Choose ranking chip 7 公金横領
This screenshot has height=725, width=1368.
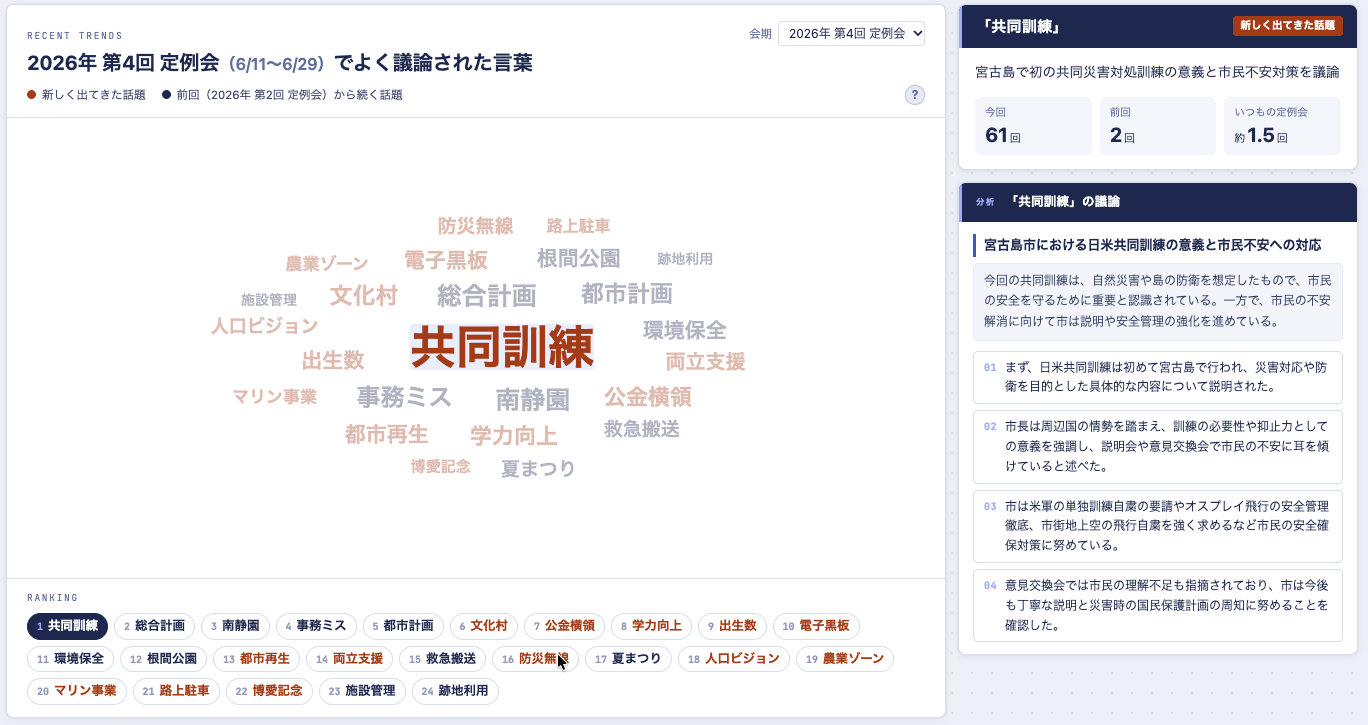[564, 626]
